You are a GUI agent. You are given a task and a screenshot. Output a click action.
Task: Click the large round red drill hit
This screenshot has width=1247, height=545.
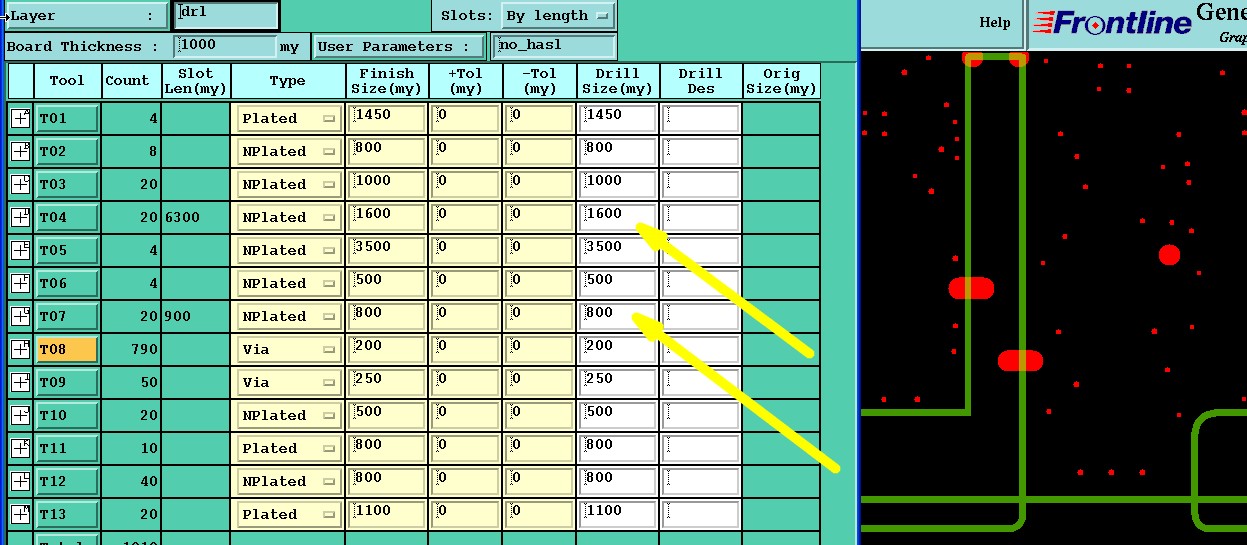click(x=1169, y=255)
